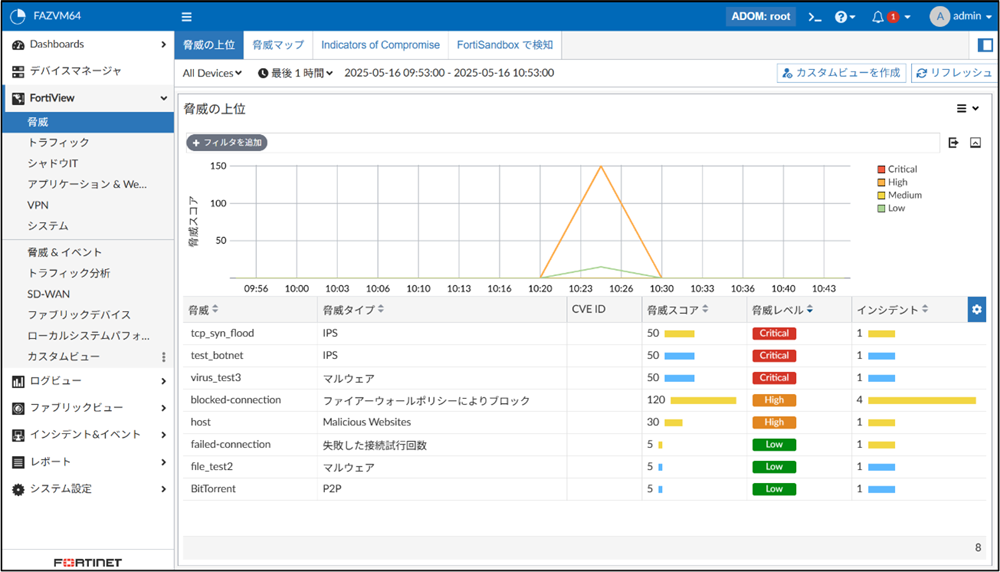Toggle the hamburger sidebar menu icon
Viewport: 1000px width, 572px height.
pyautogui.click(x=186, y=17)
